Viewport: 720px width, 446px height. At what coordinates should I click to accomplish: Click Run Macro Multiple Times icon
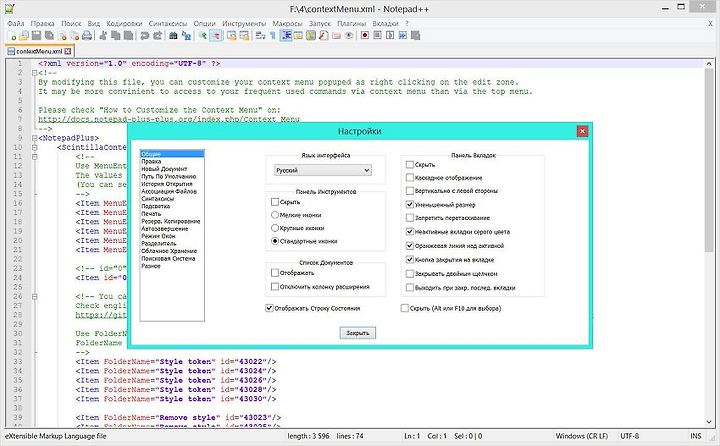pyautogui.click(x=403, y=35)
